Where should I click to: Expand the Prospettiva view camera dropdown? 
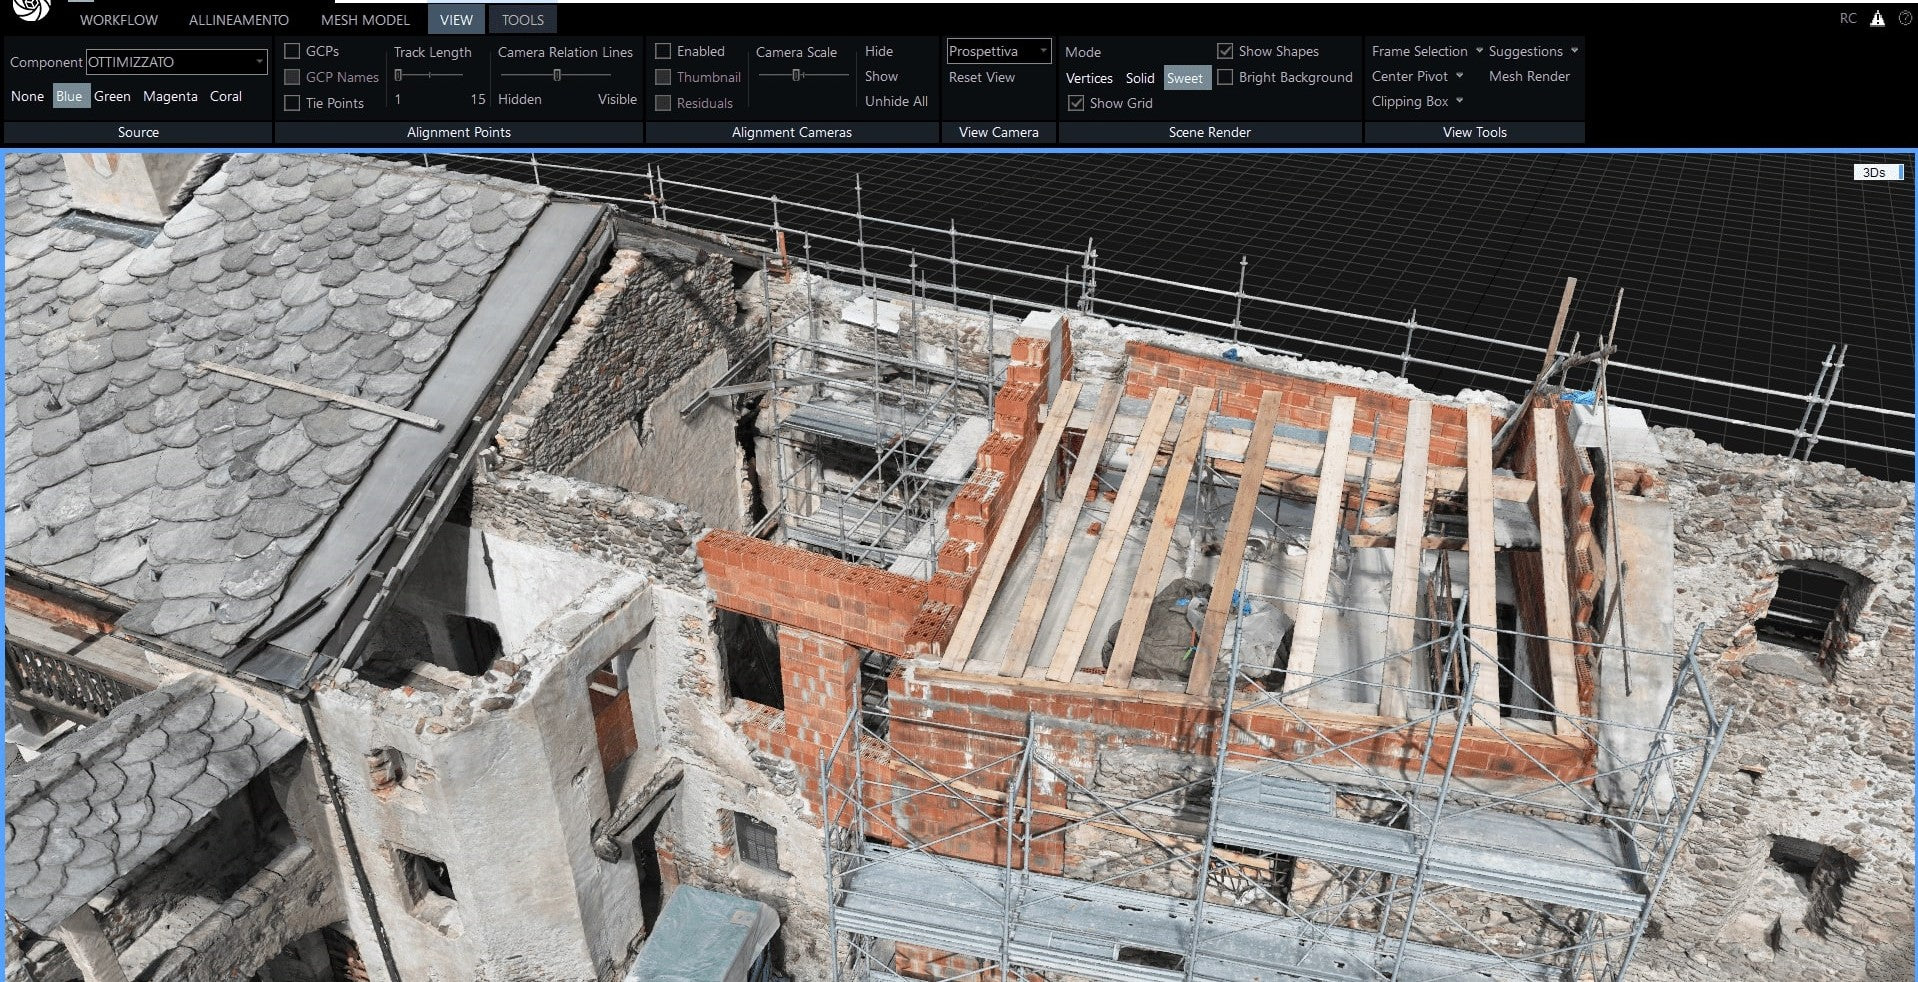coord(998,51)
